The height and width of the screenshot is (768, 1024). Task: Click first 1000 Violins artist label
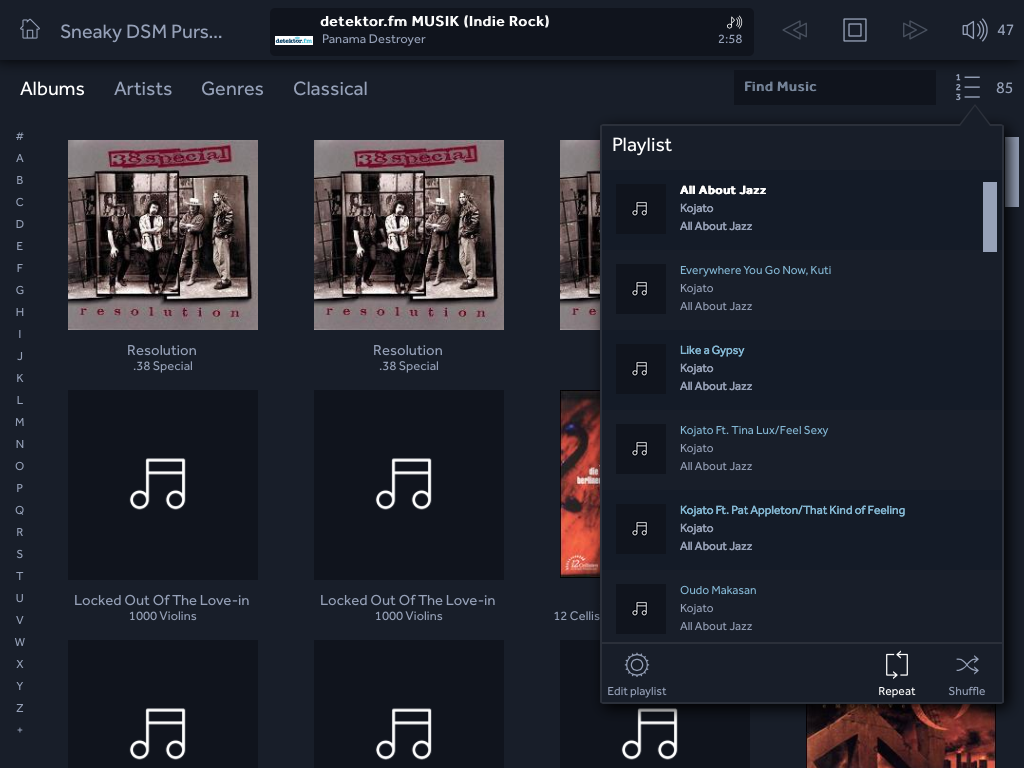163,616
